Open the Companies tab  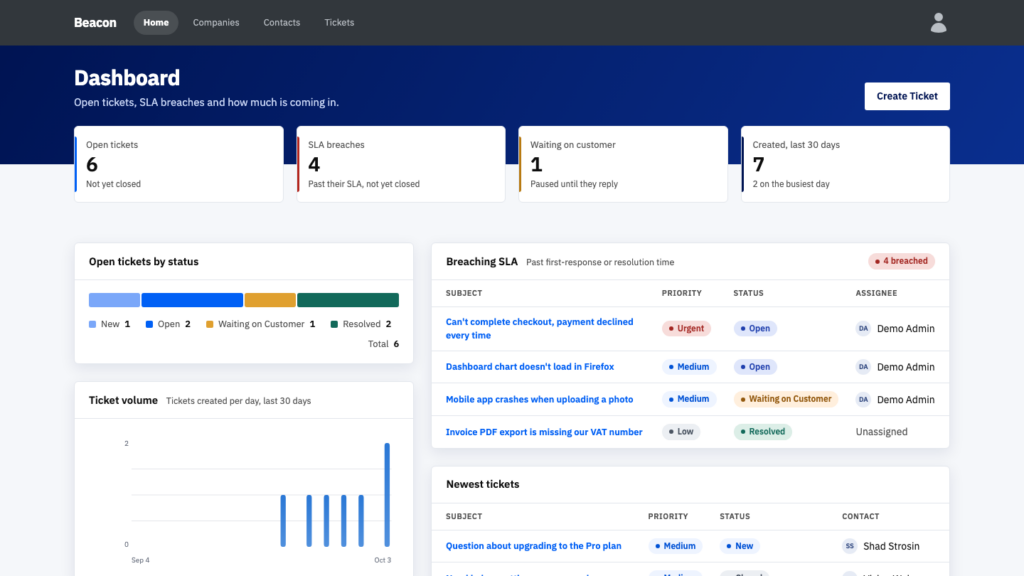(x=216, y=23)
